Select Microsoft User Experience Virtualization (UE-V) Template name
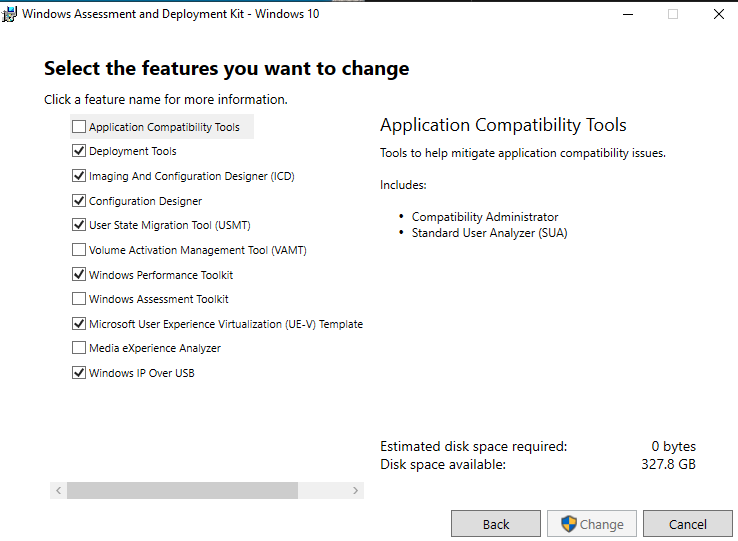The width and height of the screenshot is (738, 541). tap(226, 324)
